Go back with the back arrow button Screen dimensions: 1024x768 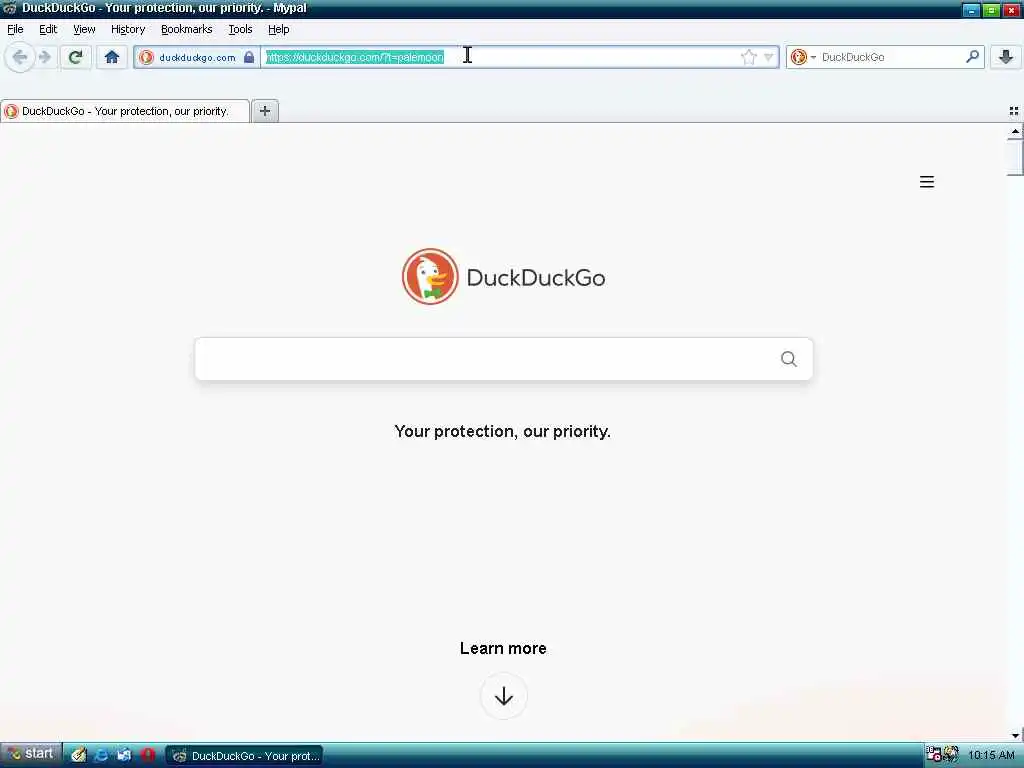click(20, 57)
